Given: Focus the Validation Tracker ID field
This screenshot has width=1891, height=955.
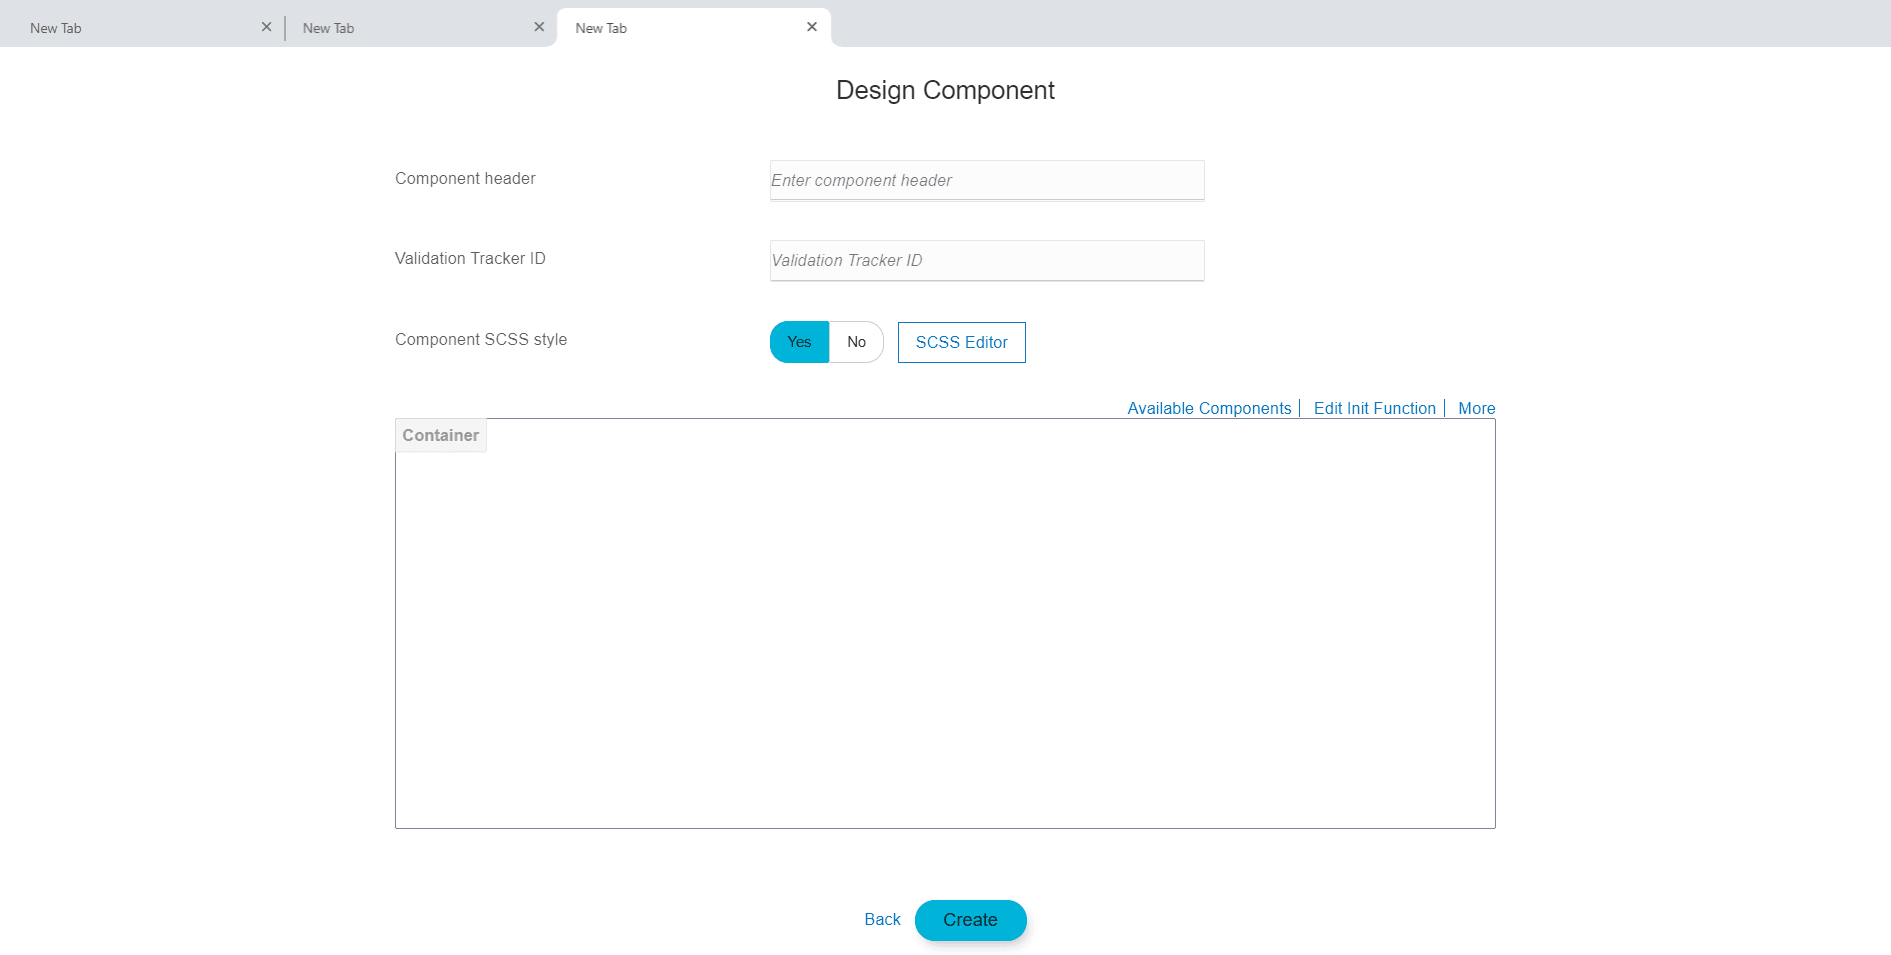Looking at the screenshot, I should point(986,260).
